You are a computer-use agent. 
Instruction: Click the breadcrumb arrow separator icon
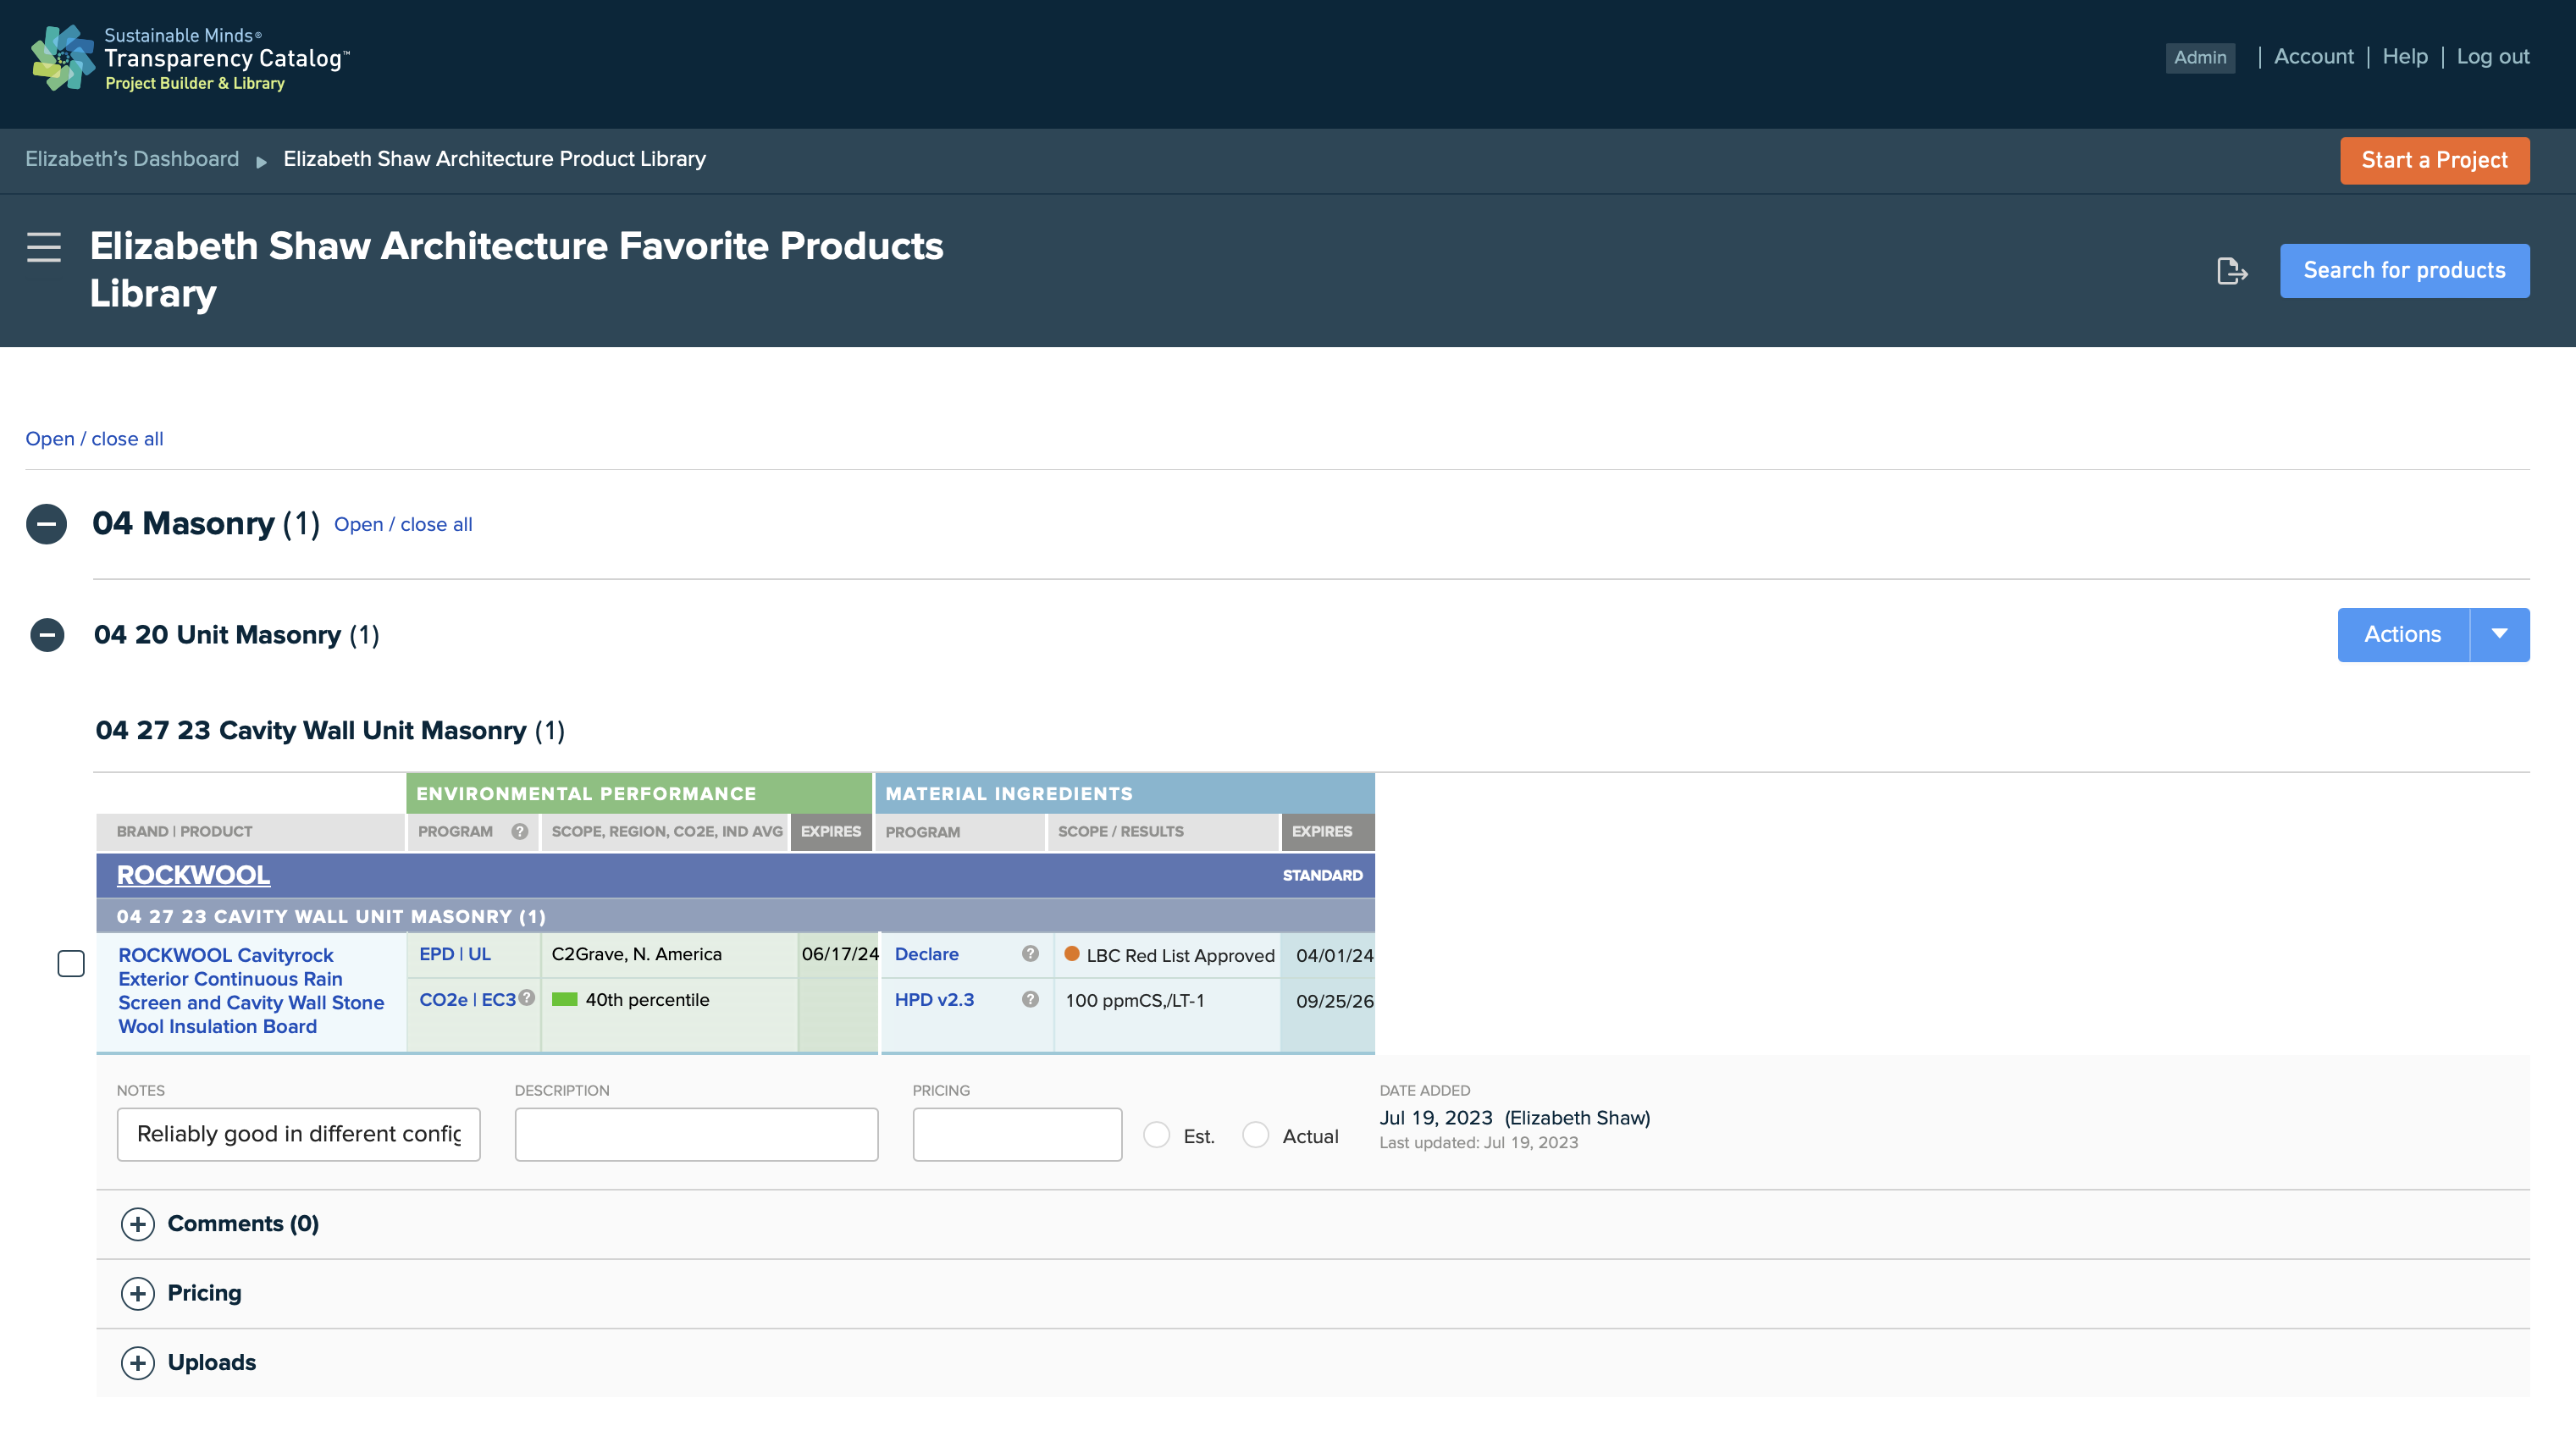[x=261, y=161]
